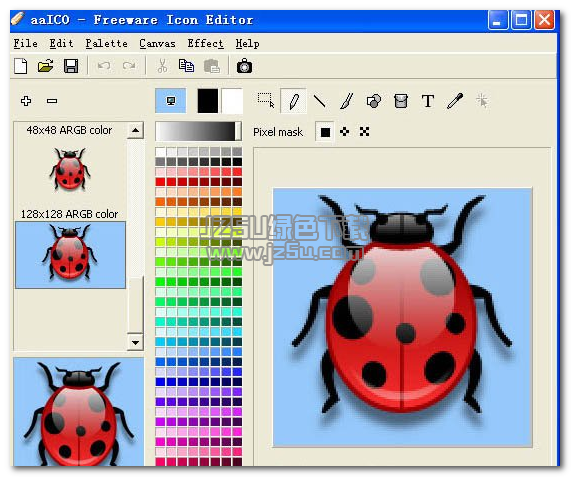
Task: Open an existing icon file
Action: (x=46, y=66)
